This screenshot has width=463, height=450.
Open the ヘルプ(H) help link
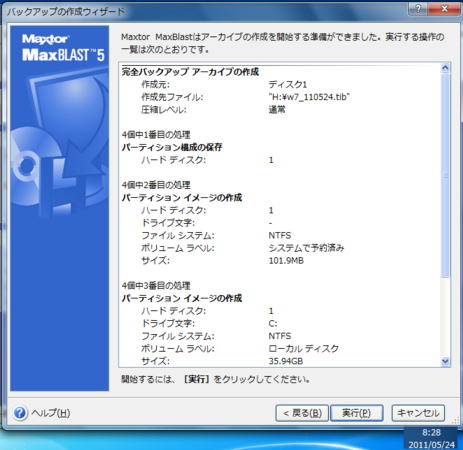click(51, 413)
